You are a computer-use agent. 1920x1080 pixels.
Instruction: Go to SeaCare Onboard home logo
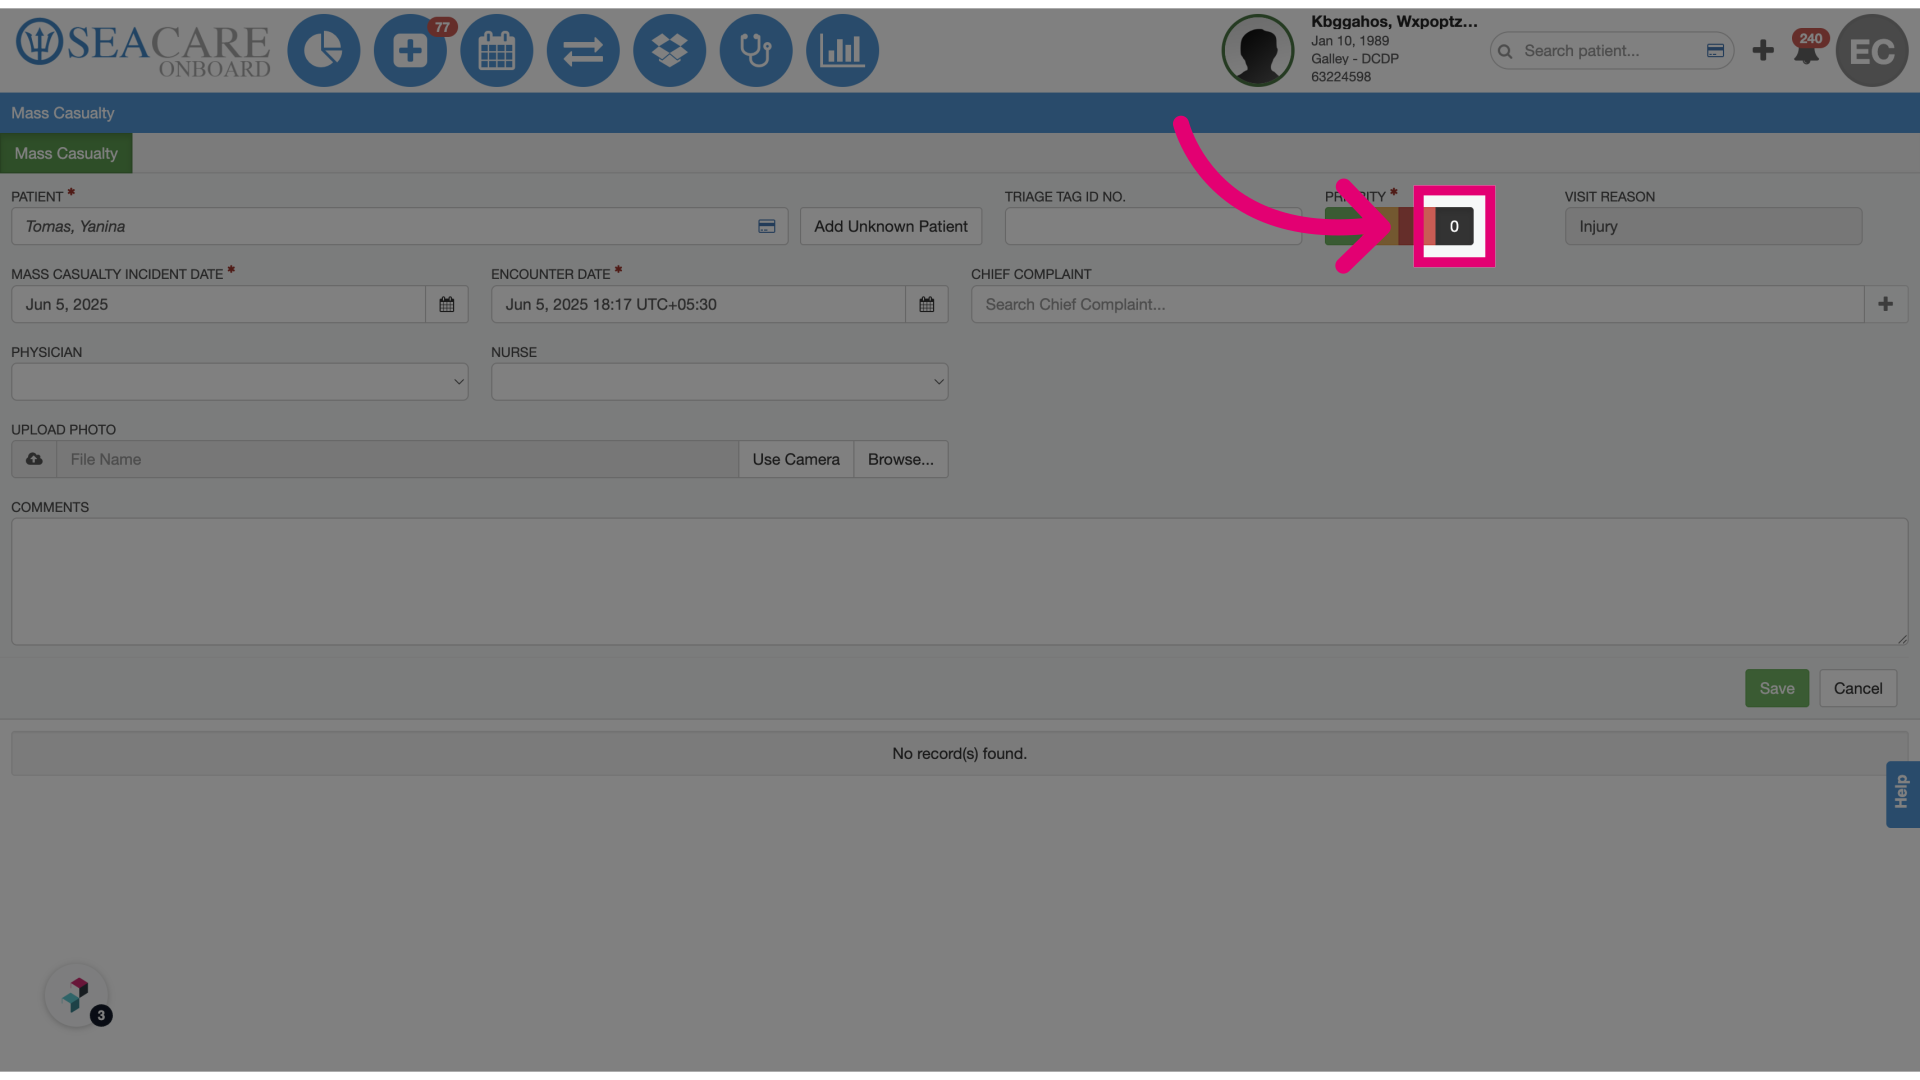coord(143,48)
